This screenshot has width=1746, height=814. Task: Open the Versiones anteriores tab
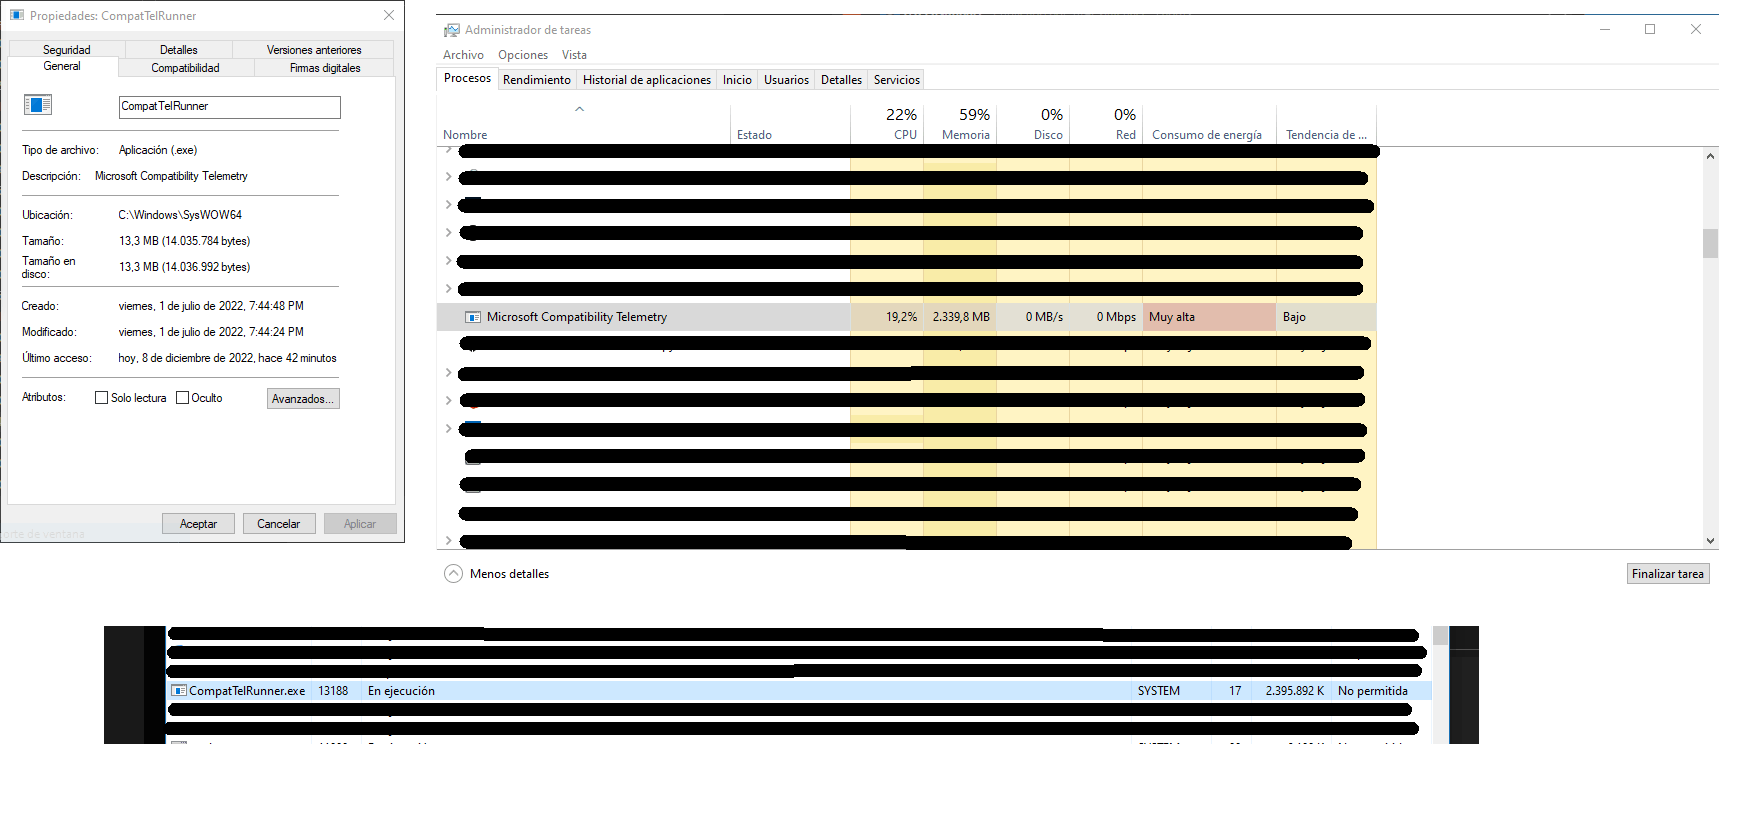[314, 49]
